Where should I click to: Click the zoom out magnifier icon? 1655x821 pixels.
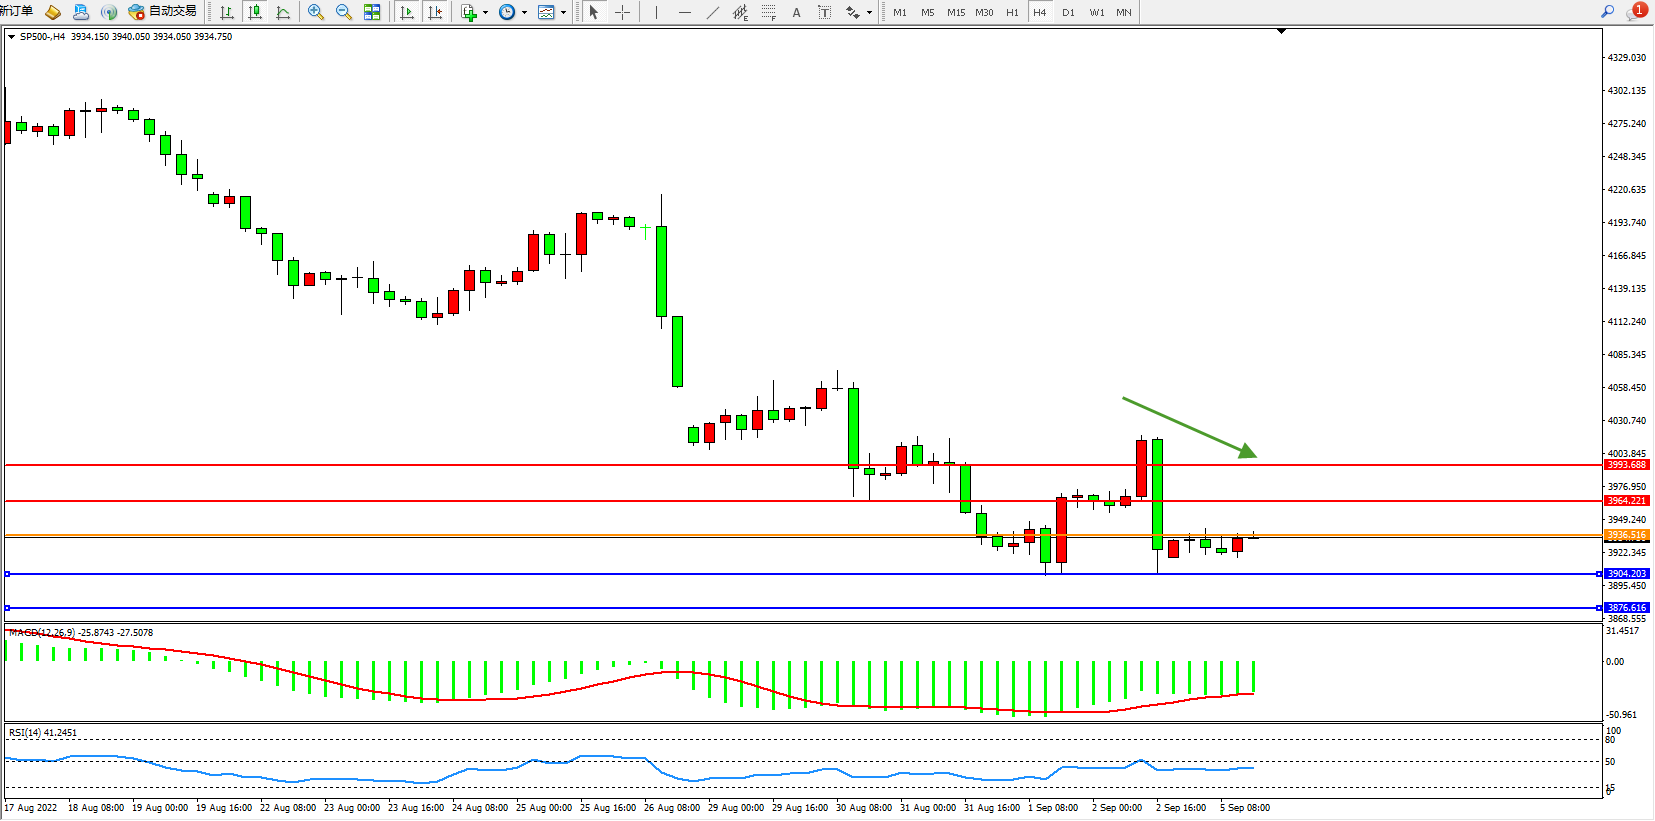[x=344, y=12]
